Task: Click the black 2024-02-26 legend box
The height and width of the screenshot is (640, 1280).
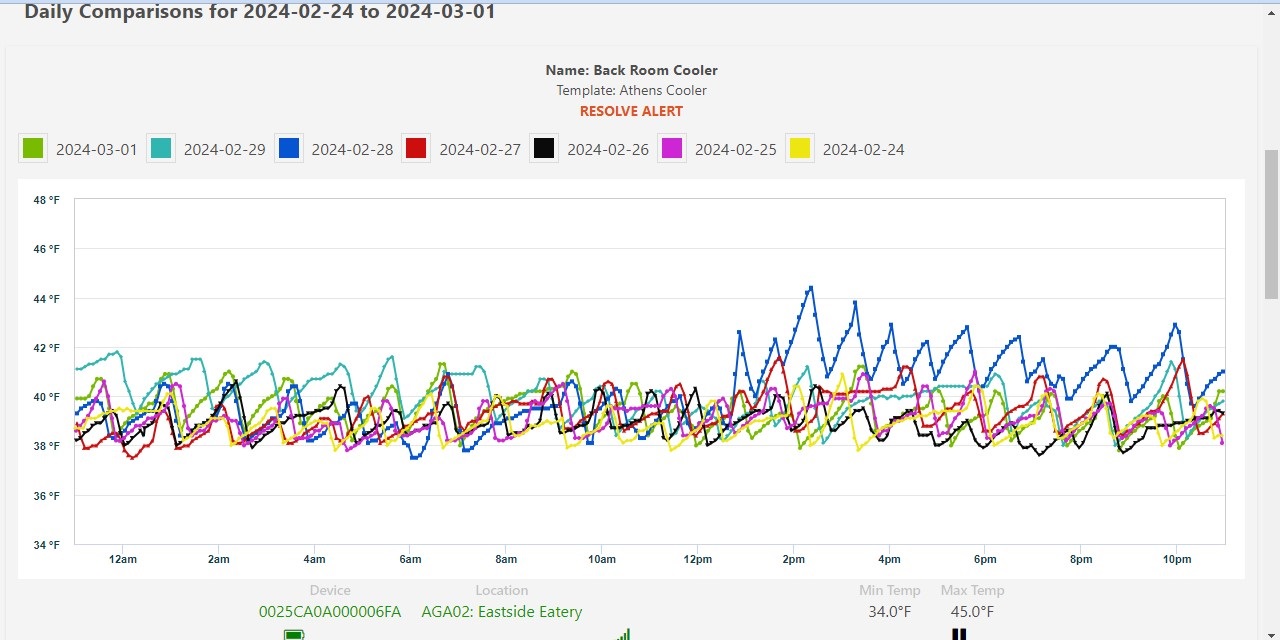Action: 544,149
